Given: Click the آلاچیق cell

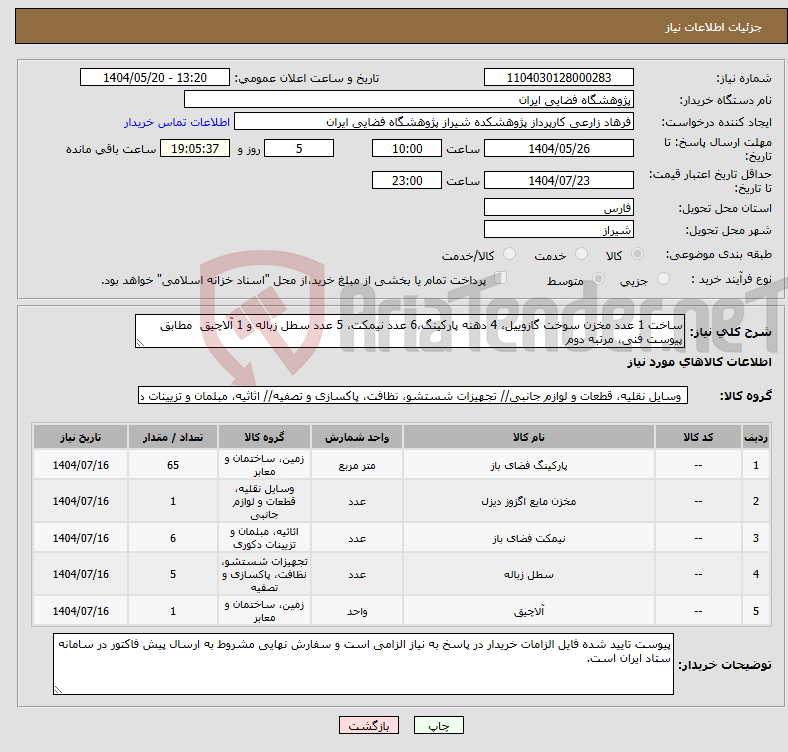Looking at the screenshot, I should click(529, 611).
